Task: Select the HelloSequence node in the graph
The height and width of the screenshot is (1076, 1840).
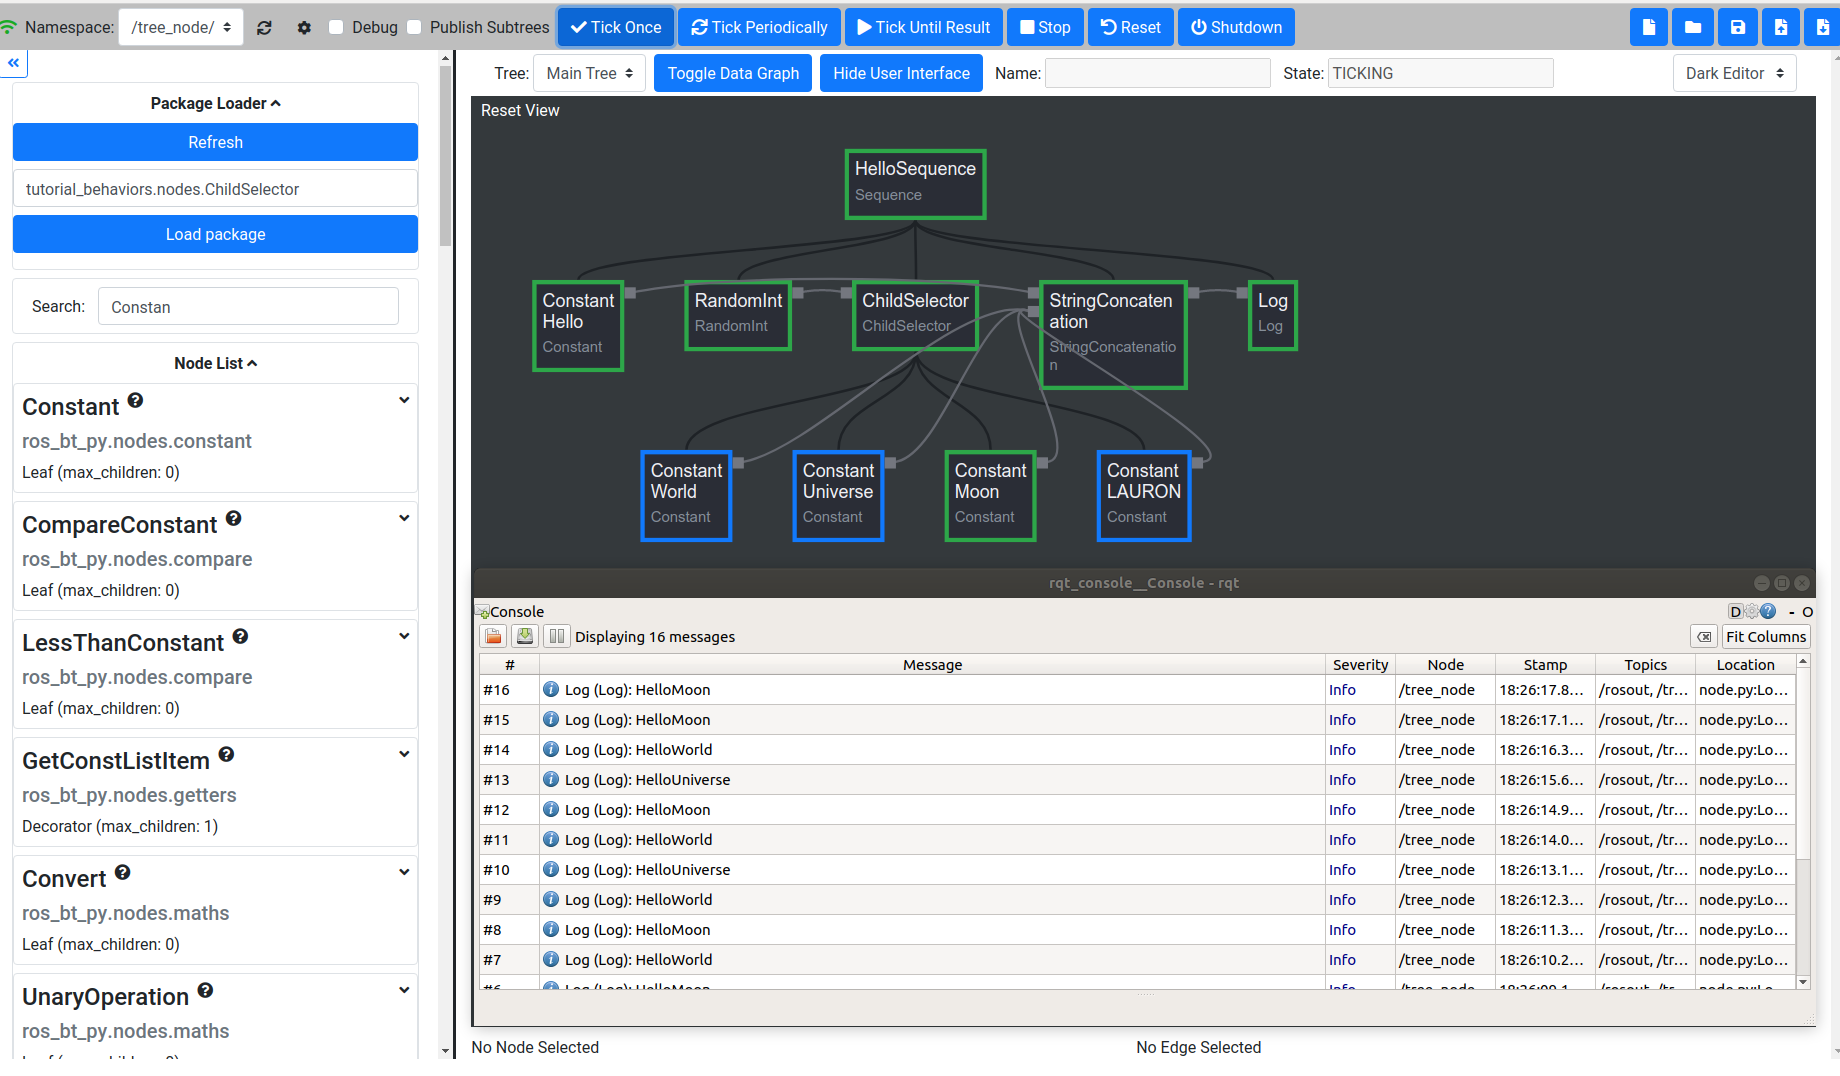Action: 915,184
